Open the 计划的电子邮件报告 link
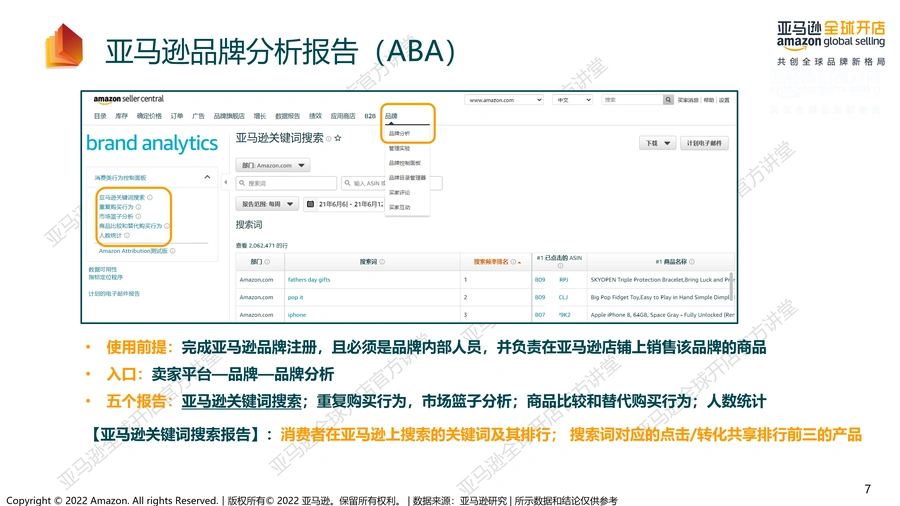This screenshot has width=900, height=506. (114, 294)
